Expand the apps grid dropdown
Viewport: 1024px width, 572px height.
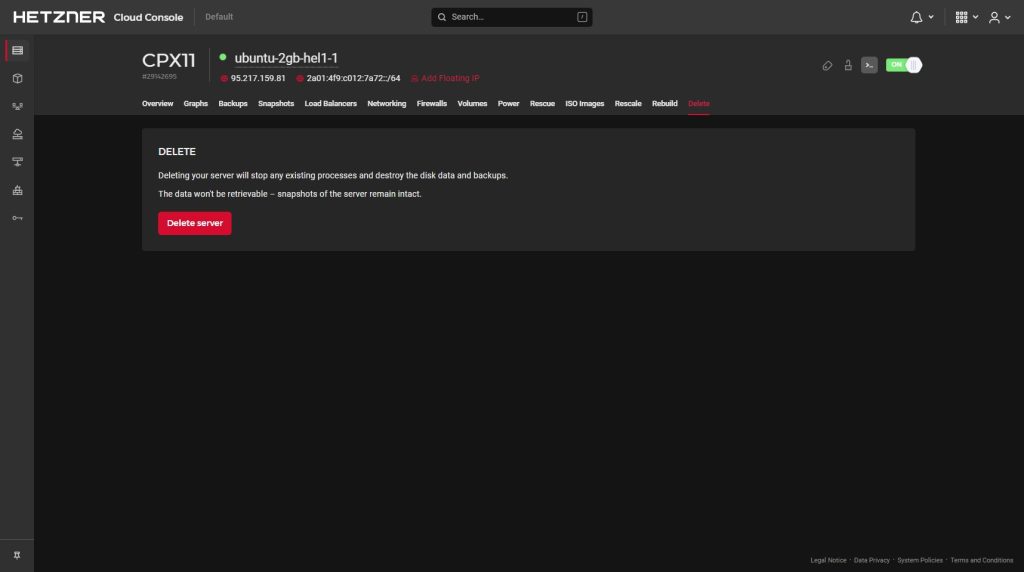click(x=966, y=17)
